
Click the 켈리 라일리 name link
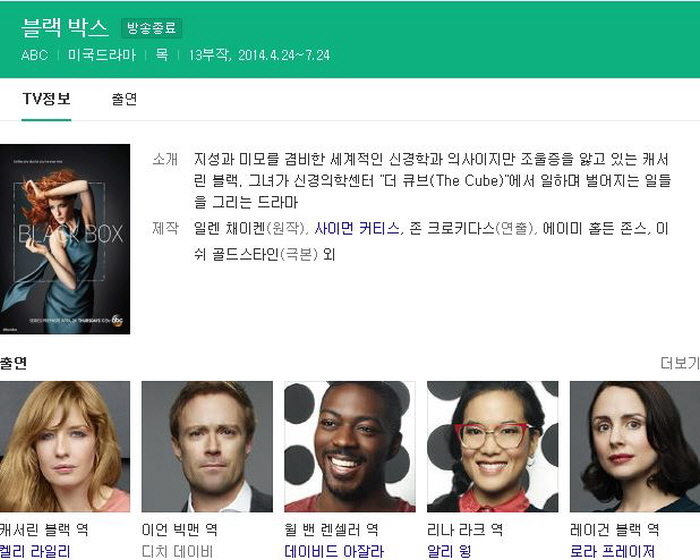pyautogui.click(x=35, y=551)
